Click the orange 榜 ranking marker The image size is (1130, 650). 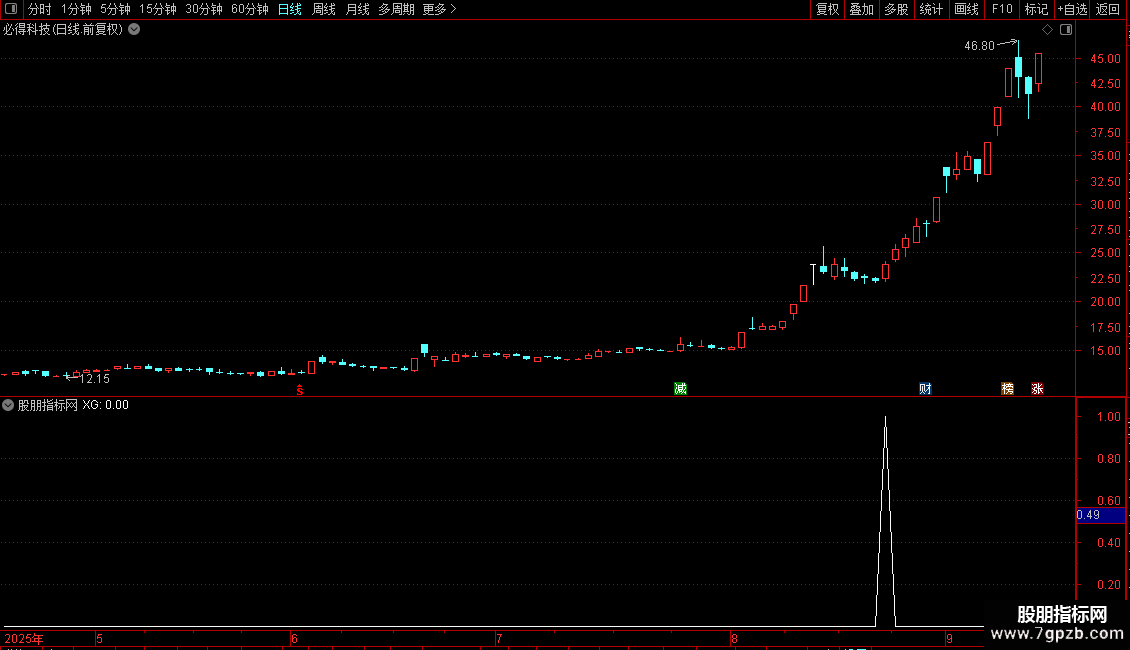tap(1007, 388)
